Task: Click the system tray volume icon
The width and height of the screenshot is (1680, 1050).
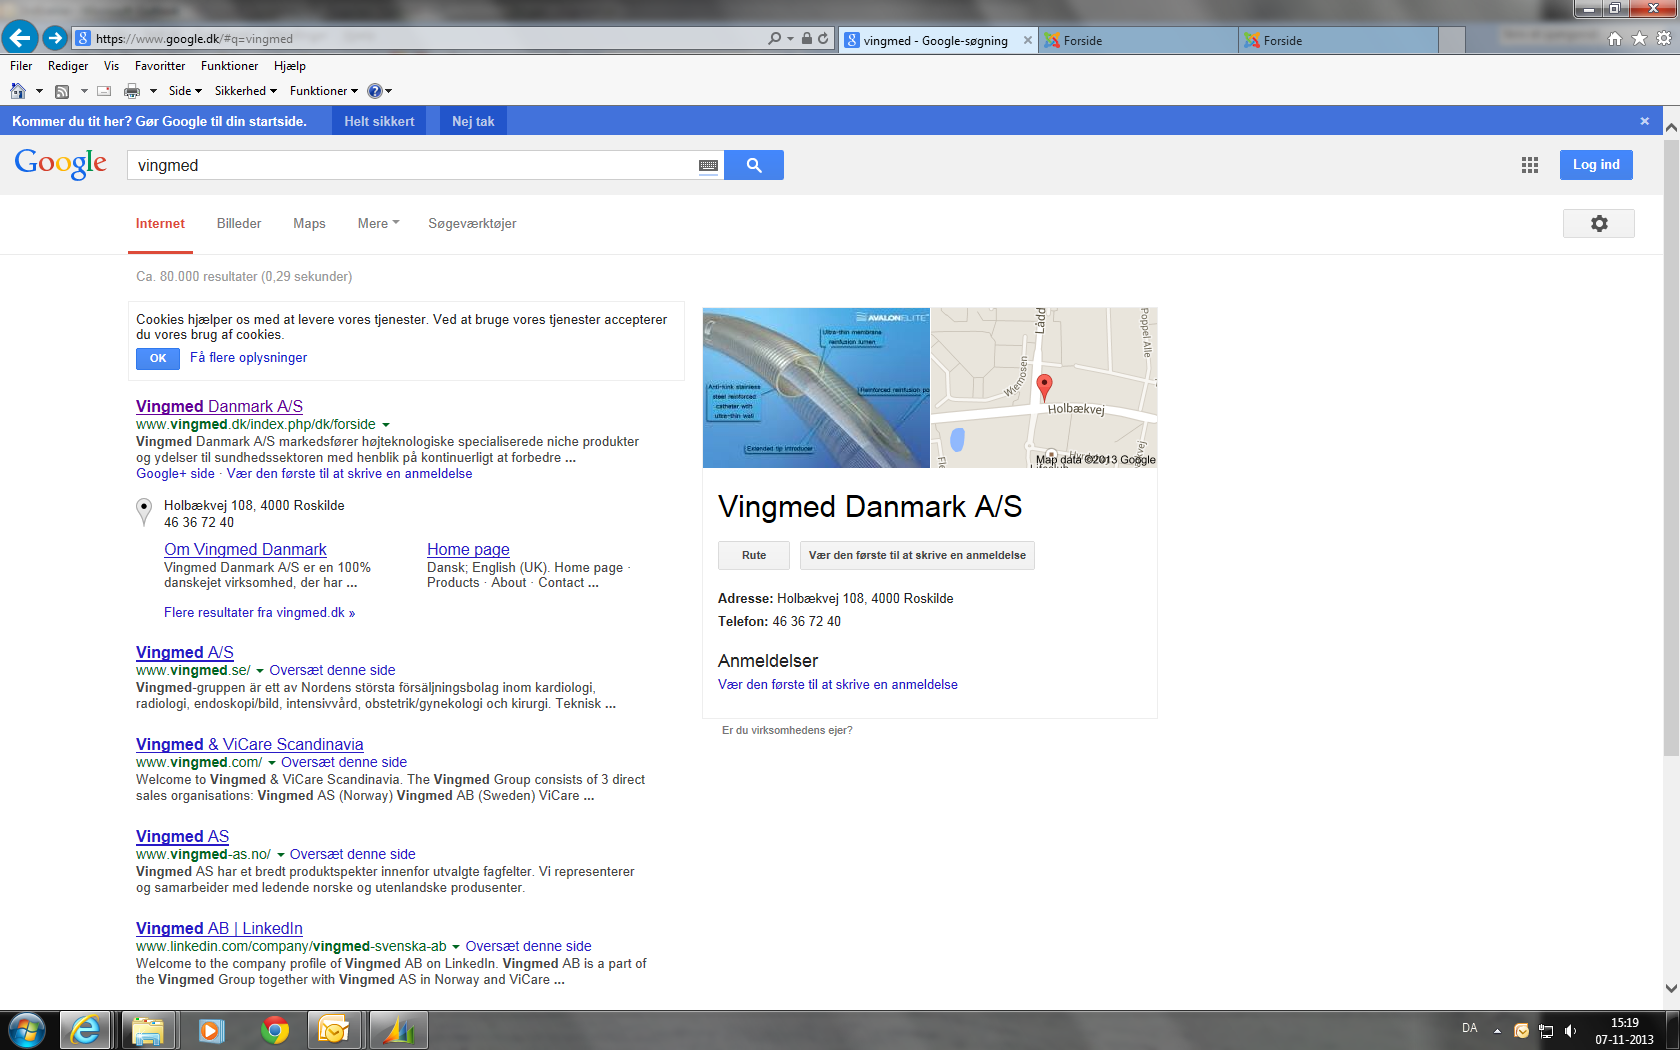Action: 1571,1030
